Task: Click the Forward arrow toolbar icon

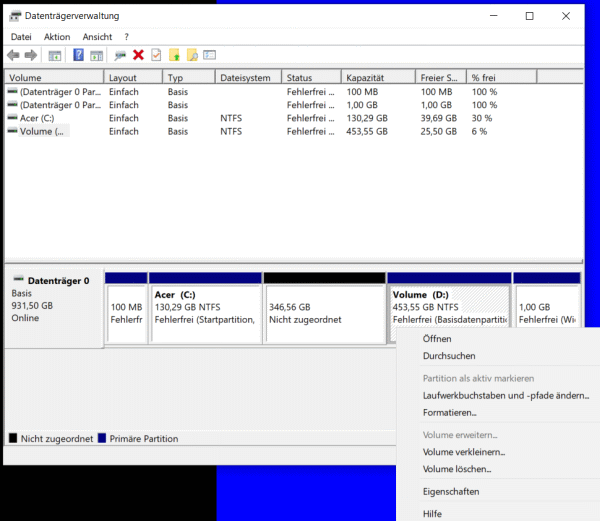Action: [x=31, y=55]
